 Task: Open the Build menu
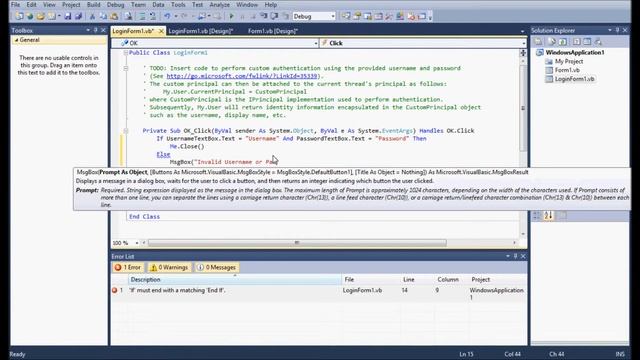93,5
